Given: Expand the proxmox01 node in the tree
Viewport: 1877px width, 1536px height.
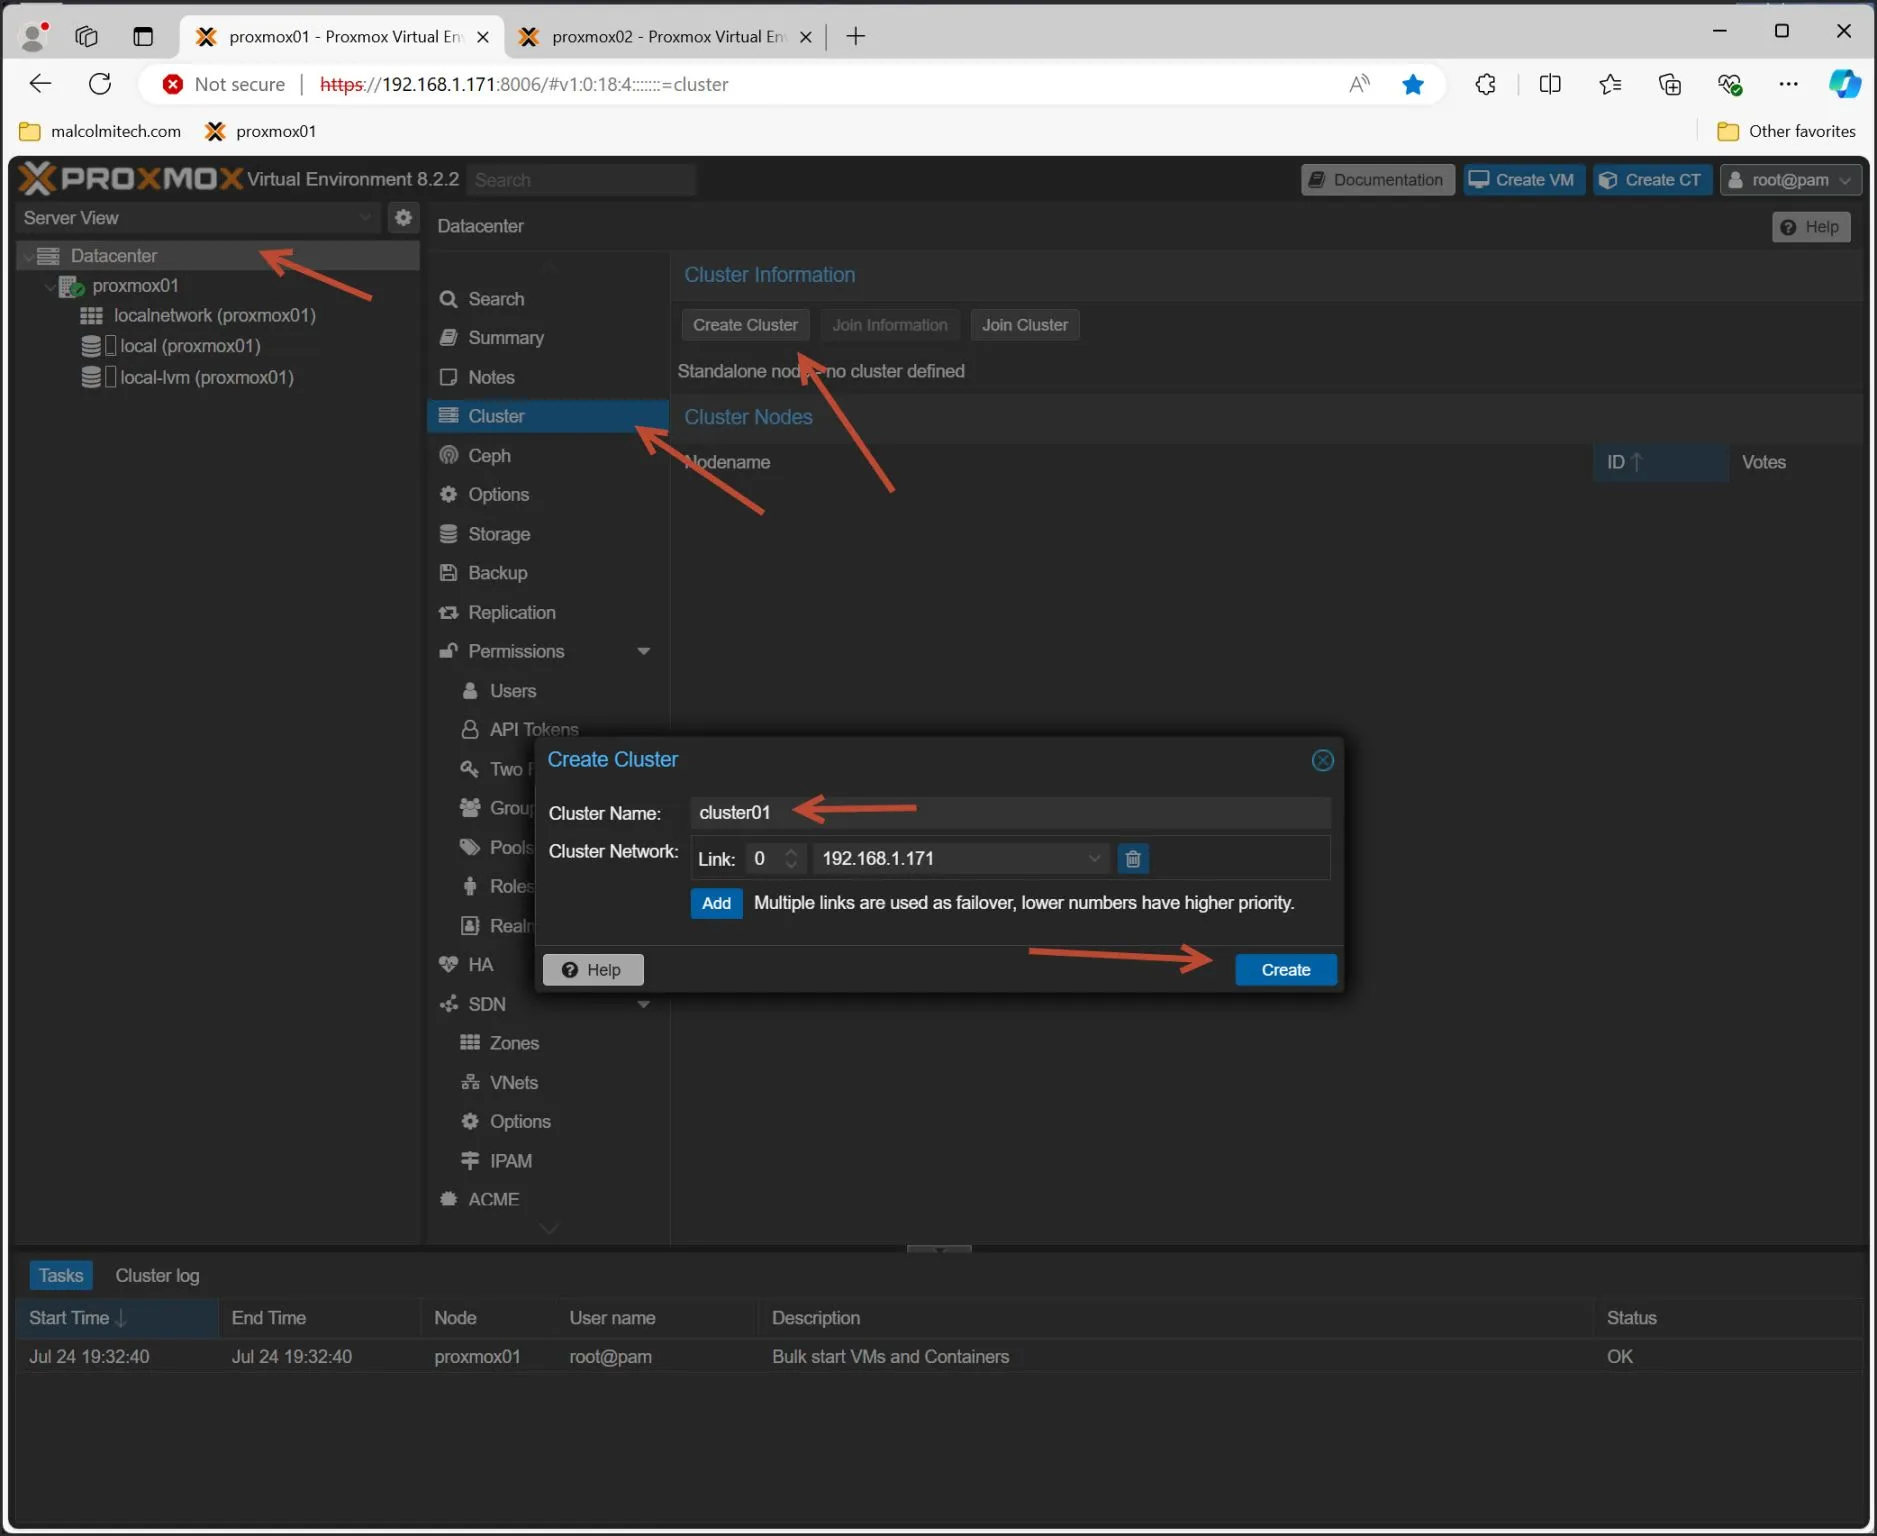Looking at the screenshot, I should (x=49, y=286).
